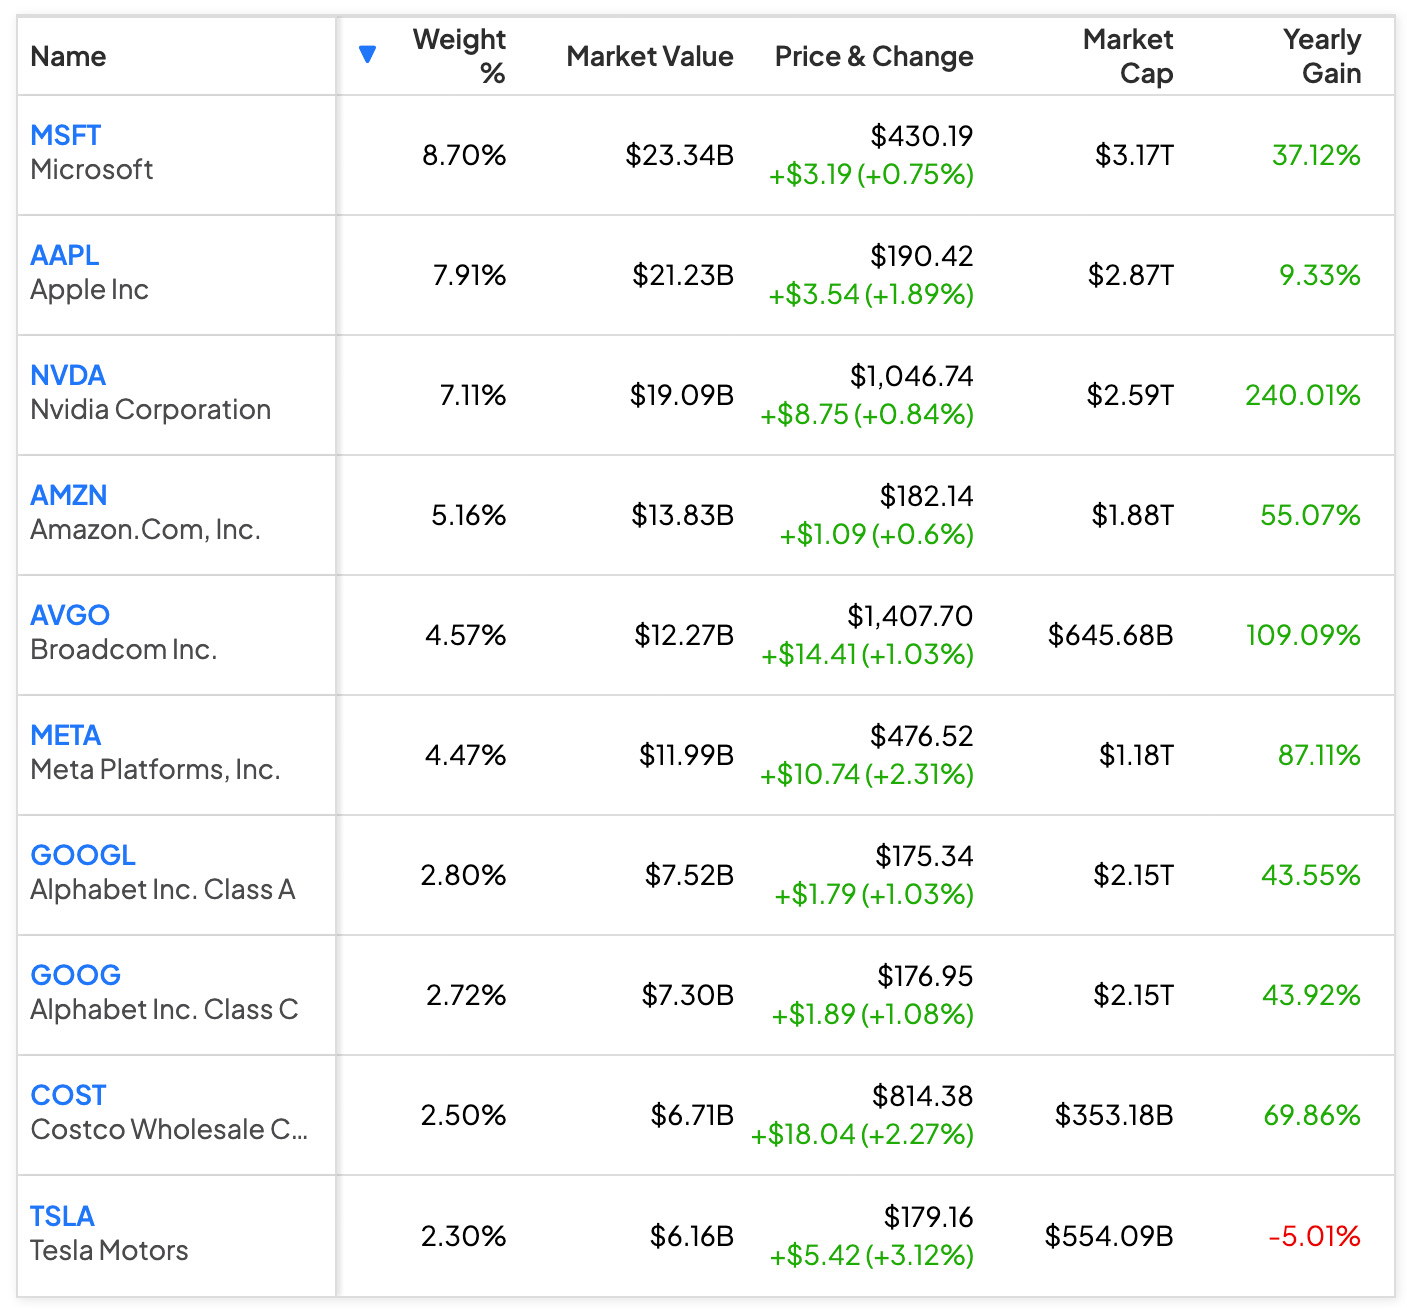Click the $6.71B market value

point(693,1115)
